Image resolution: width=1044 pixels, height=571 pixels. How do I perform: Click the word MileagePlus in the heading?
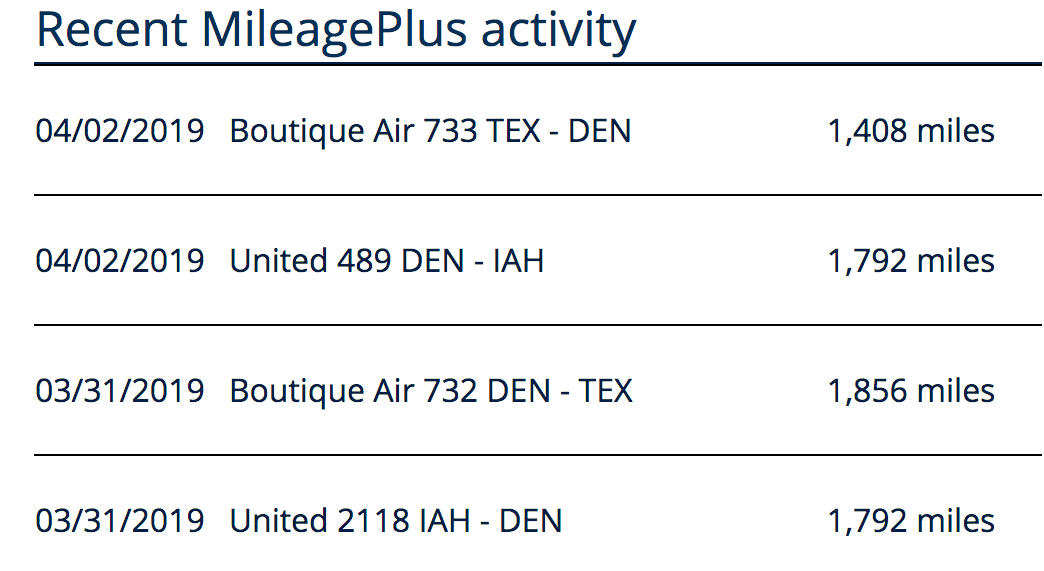[334, 31]
